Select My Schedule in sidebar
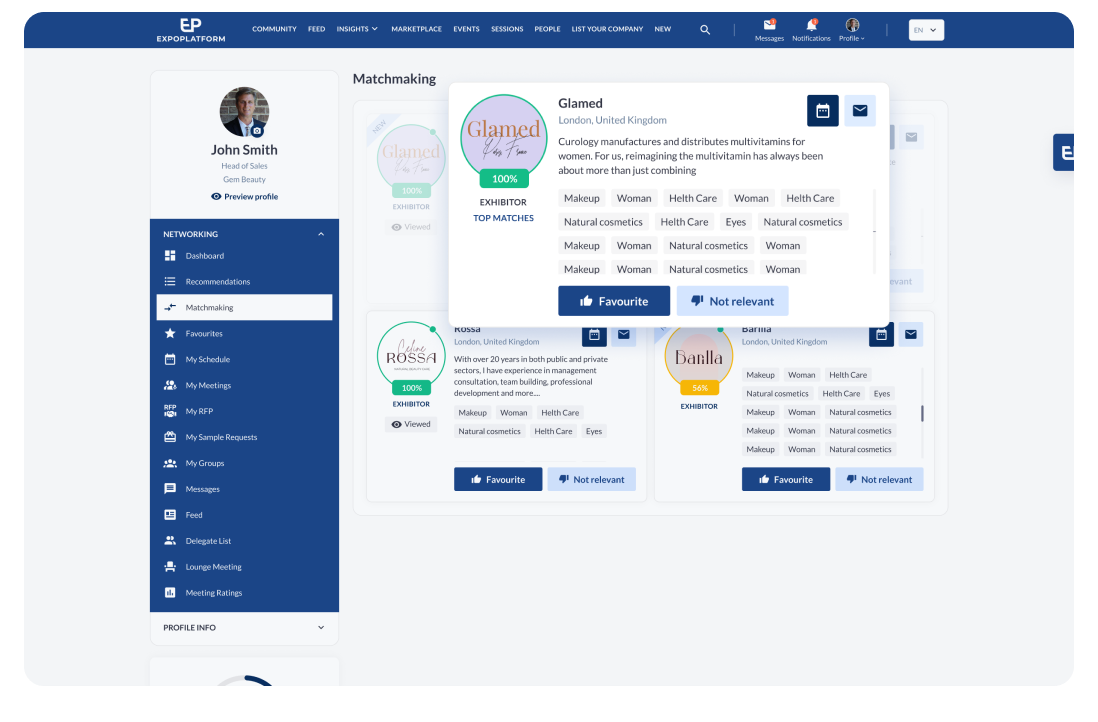1098x722 pixels. pos(207,359)
